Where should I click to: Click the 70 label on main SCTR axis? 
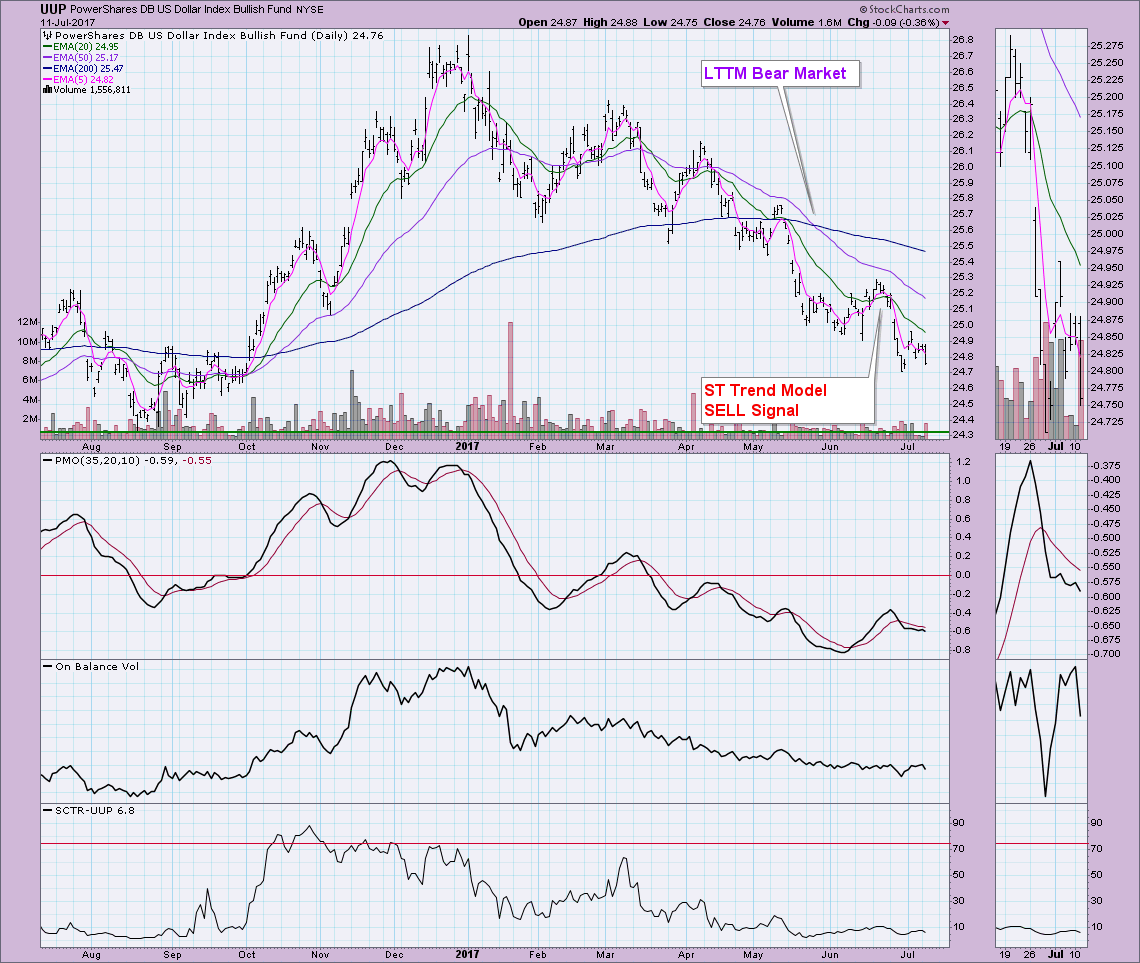click(959, 848)
